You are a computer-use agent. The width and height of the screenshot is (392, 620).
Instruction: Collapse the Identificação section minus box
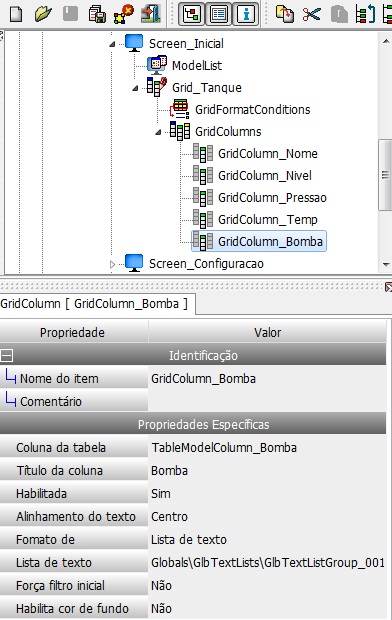coord(7,355)
